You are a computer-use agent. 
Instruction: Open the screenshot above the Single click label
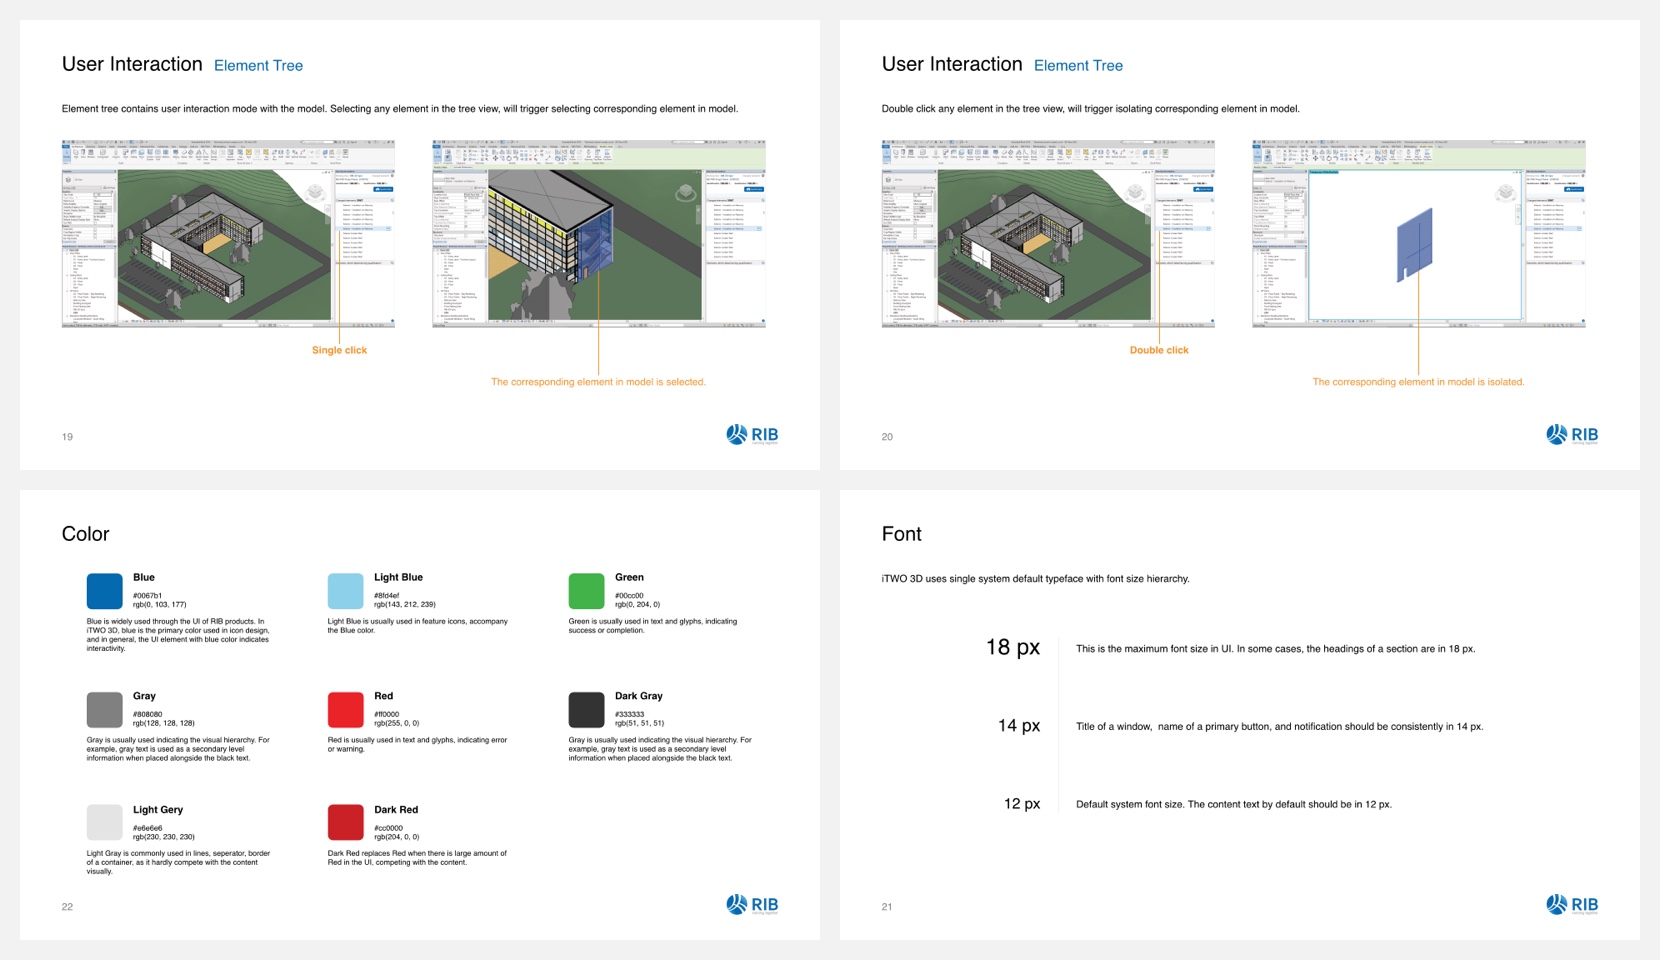coord(228,234)
